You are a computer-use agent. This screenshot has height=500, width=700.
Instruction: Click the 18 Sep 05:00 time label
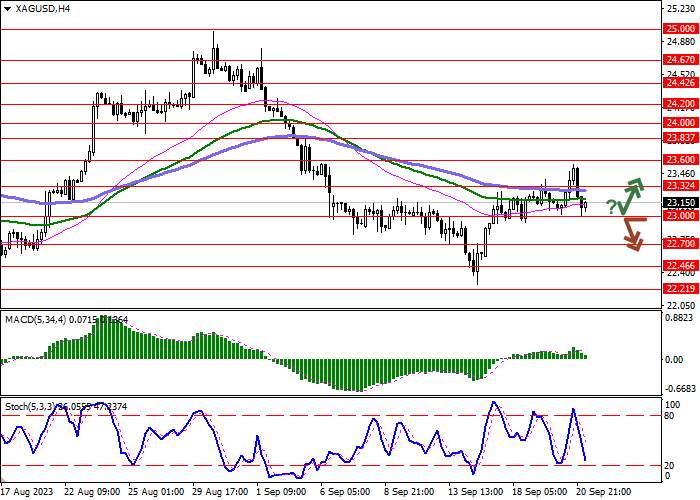pyautogui.click(x=541, y=492)
